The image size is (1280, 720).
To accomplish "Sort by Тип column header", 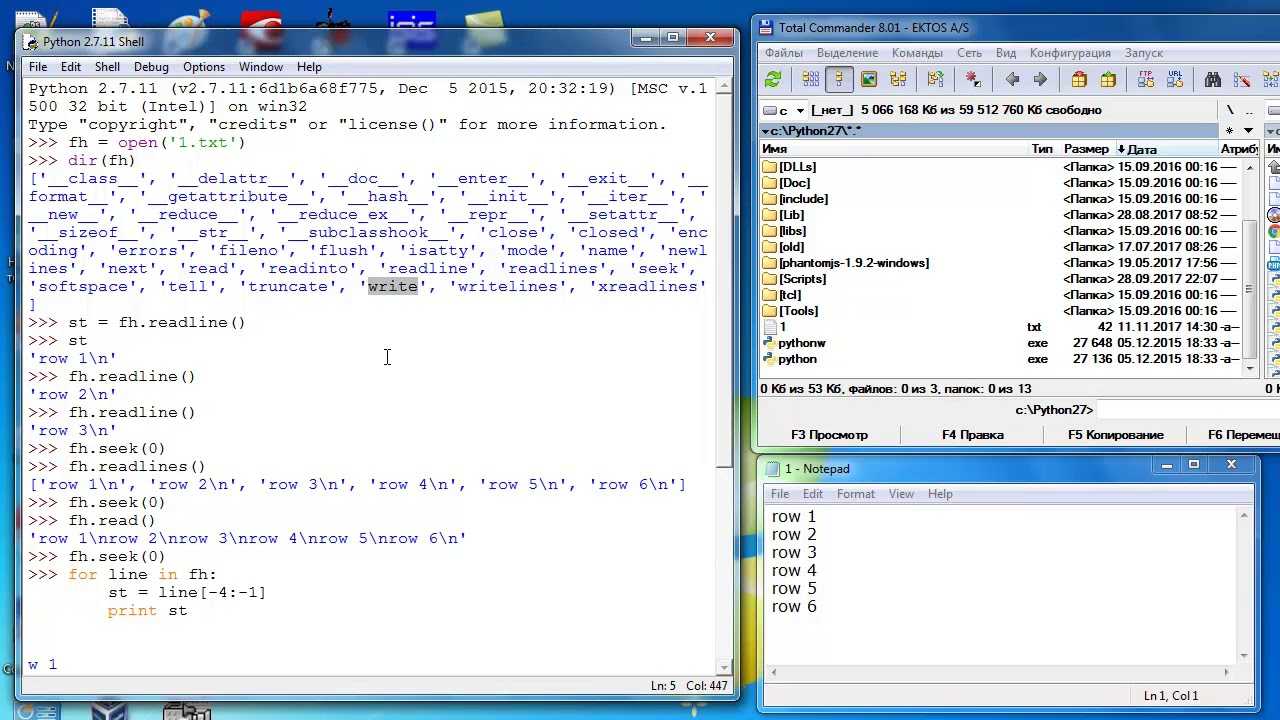I will pos(1044,149).
